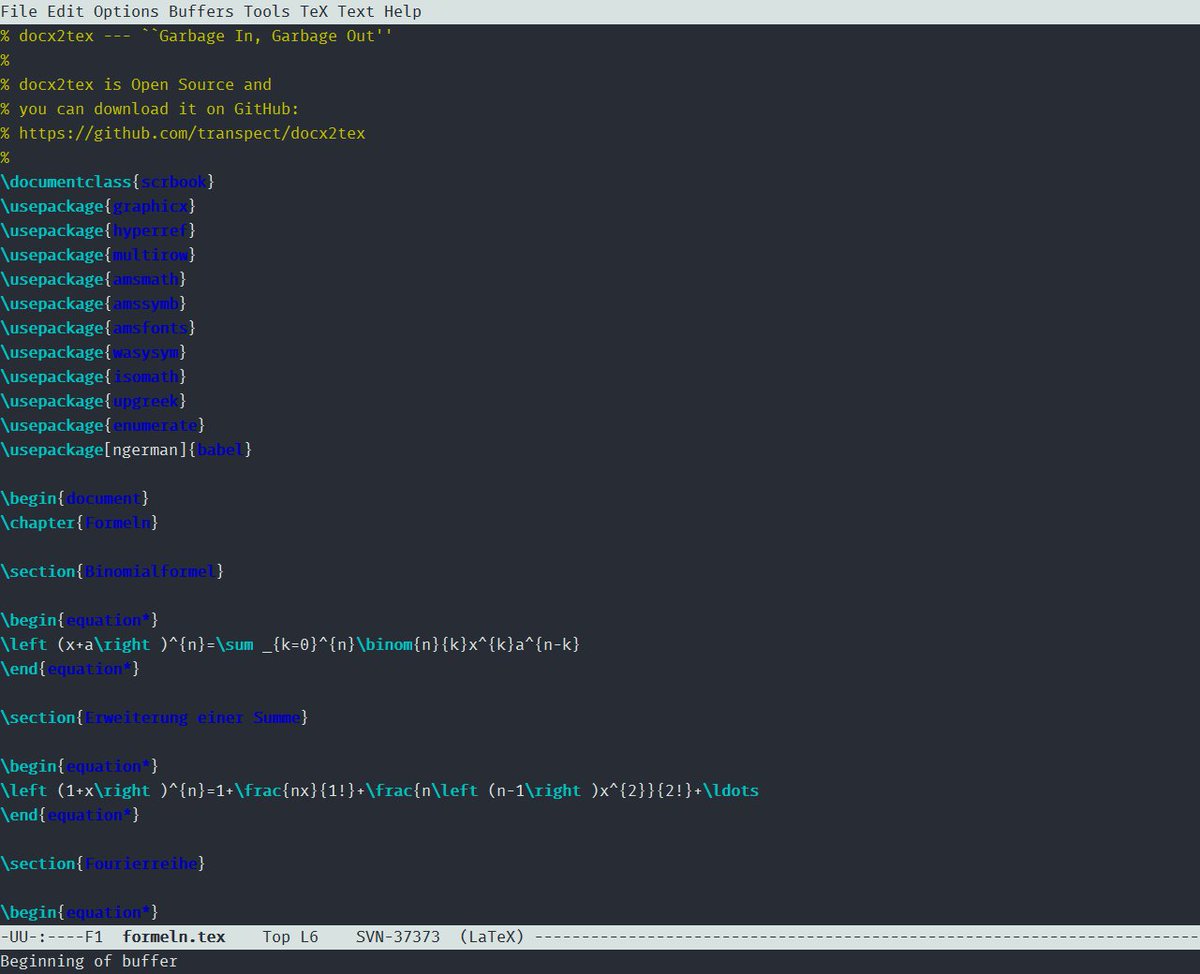
Task: Click the \section{Binomialformel} heading
Action: pyautogui.click(x=110, y=571)
